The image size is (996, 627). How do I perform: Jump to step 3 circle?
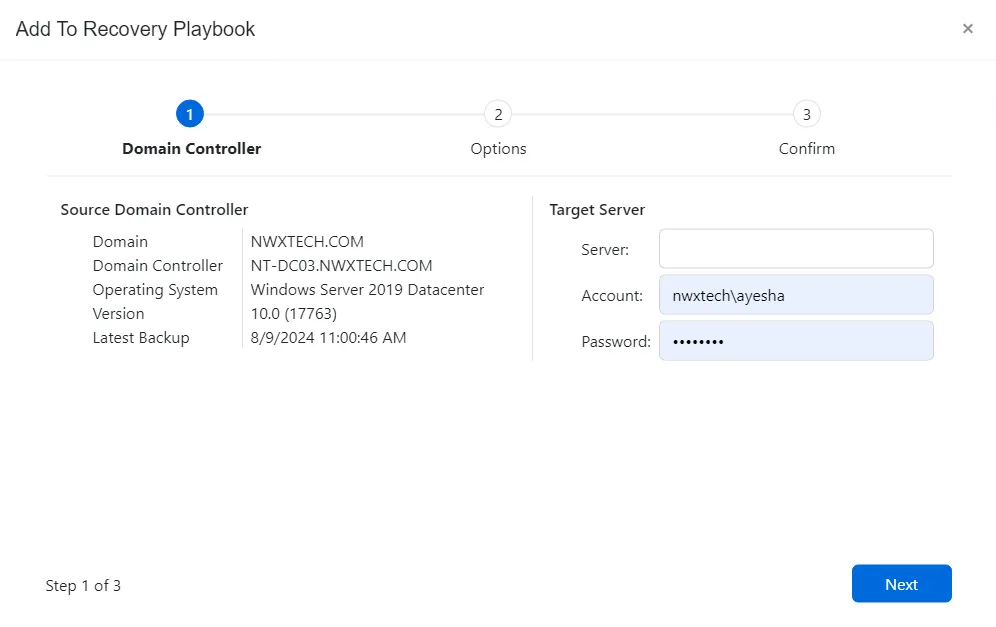coord(807,114)
